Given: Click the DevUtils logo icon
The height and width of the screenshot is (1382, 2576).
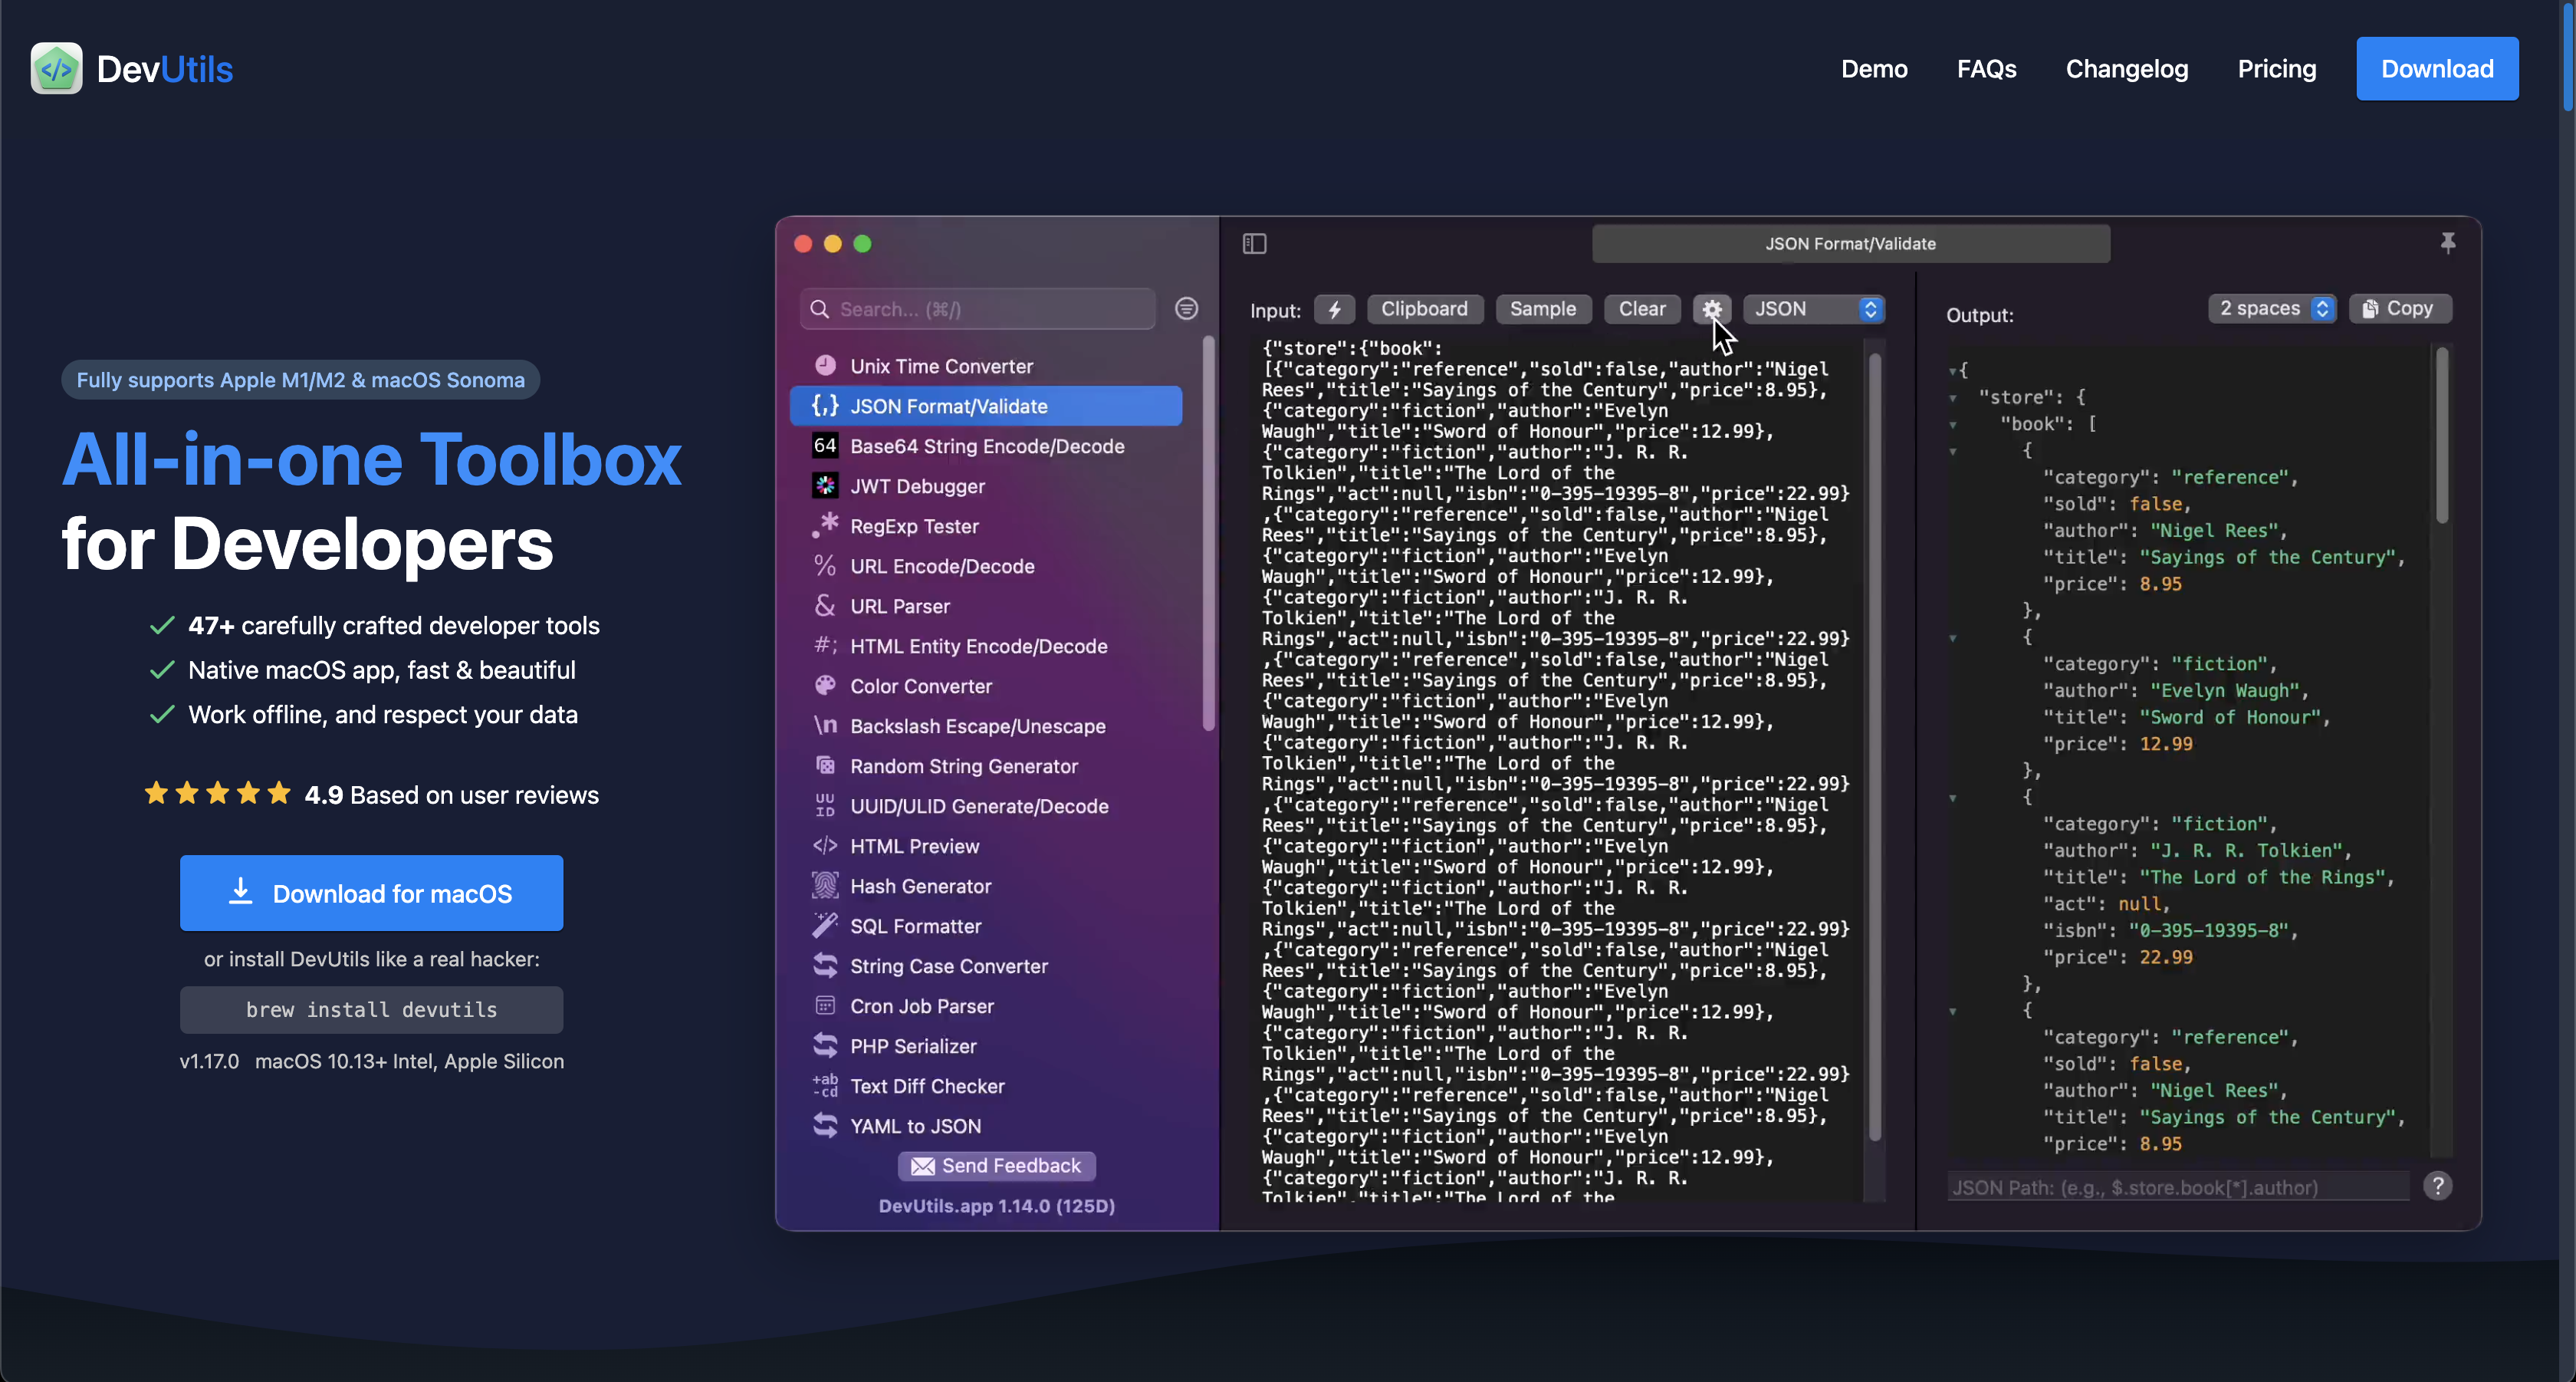Looking at the screenshot, I should tap(56, 69).
